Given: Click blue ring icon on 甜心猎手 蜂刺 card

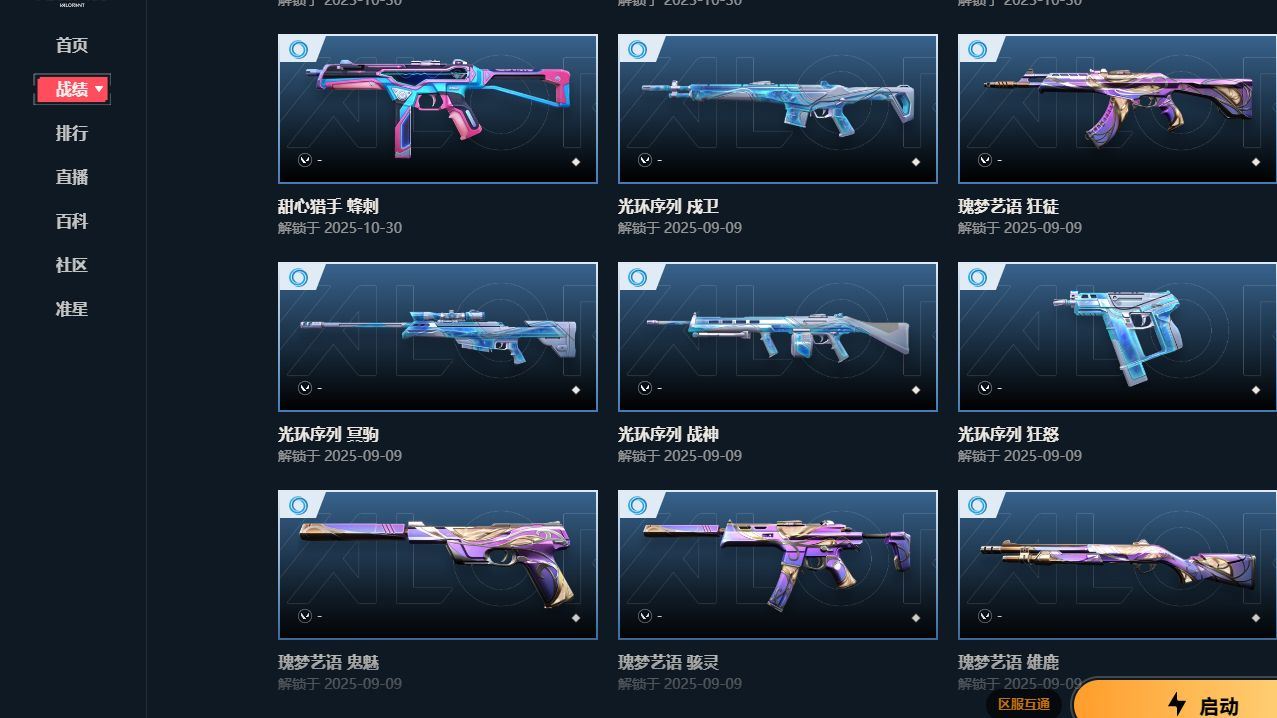Looking at the screenshot, I should coord(298,50).
